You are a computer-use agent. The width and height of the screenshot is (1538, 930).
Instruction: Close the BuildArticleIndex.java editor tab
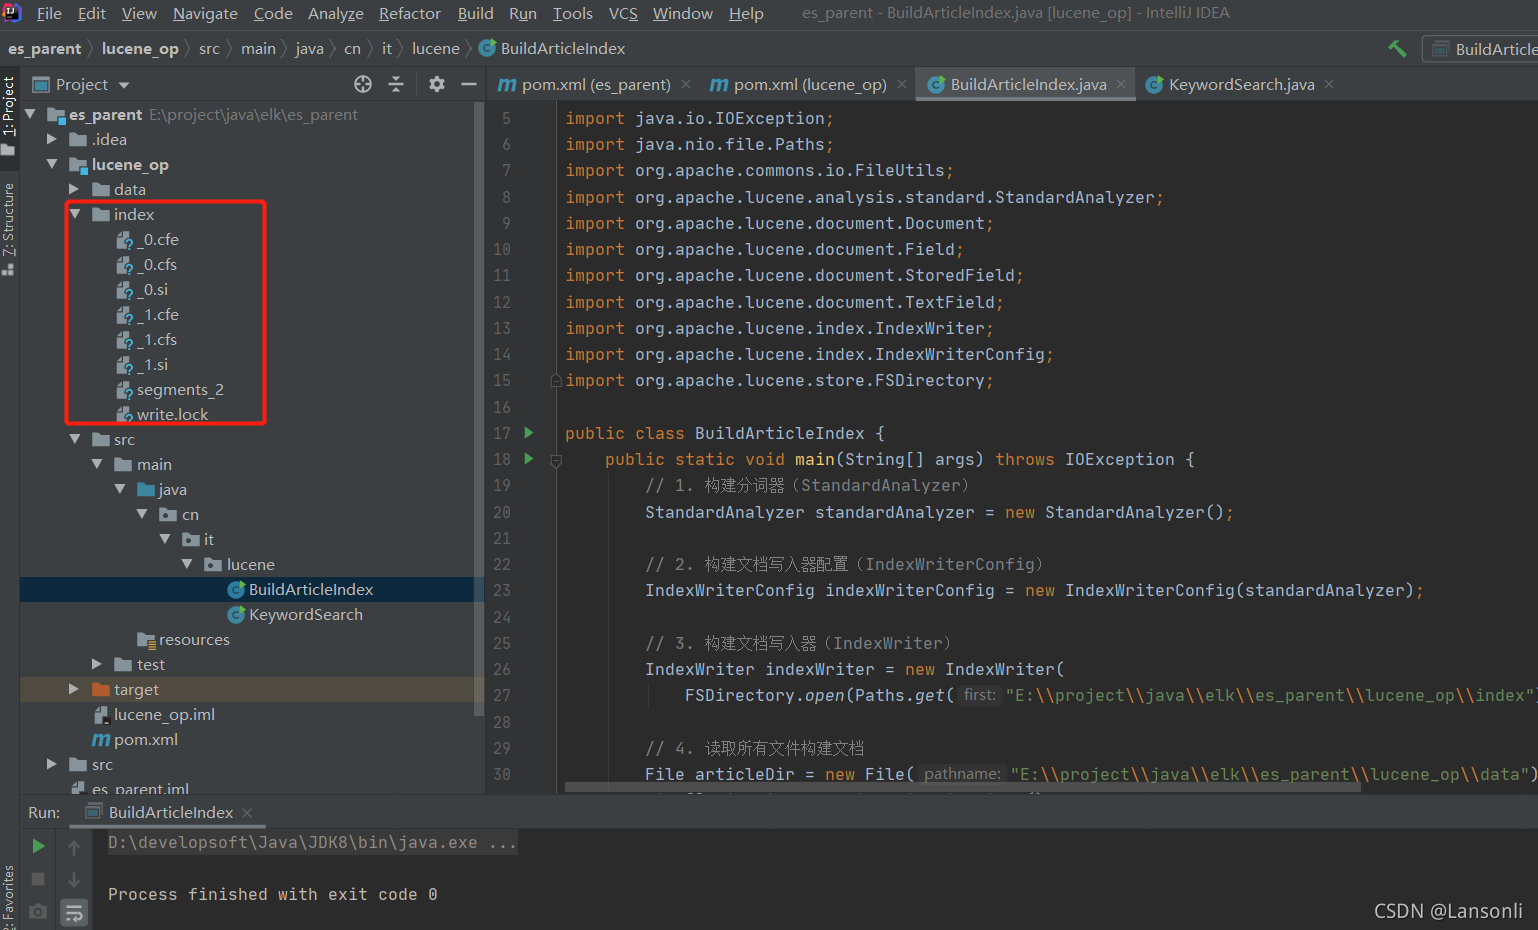(x=1121, y=85)
